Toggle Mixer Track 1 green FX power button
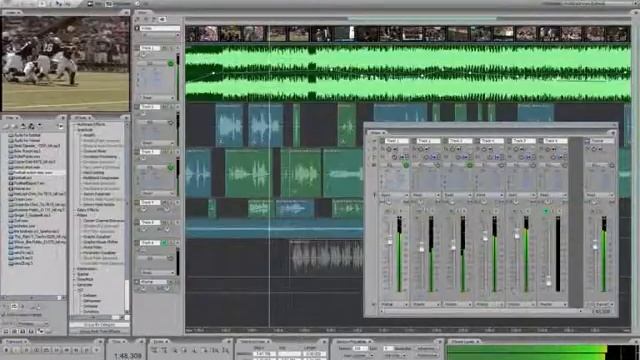 (406, 165)
